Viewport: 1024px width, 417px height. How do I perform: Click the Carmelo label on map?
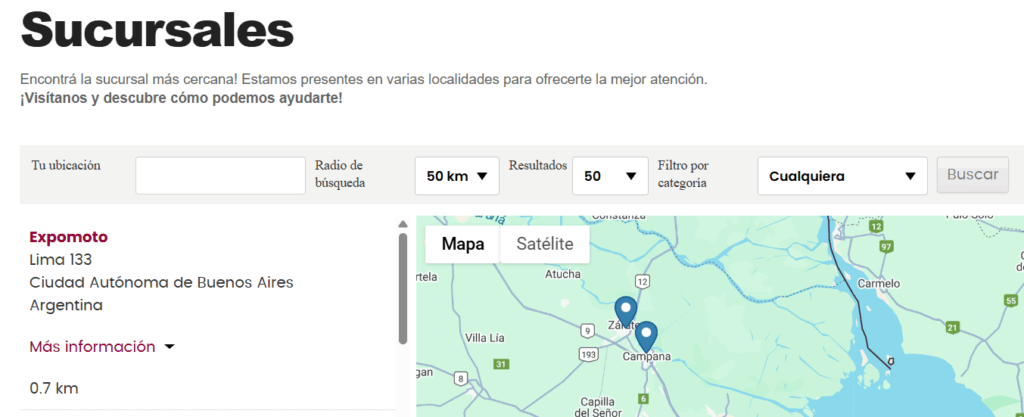[878, 282]
